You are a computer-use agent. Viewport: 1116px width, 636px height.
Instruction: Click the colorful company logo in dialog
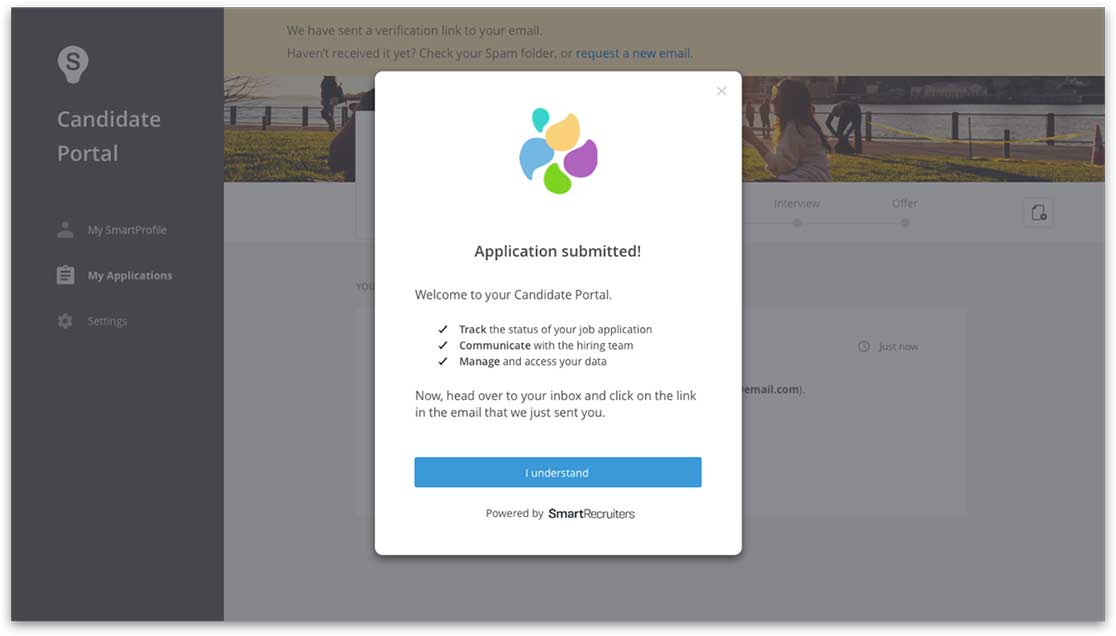(558, 151)
